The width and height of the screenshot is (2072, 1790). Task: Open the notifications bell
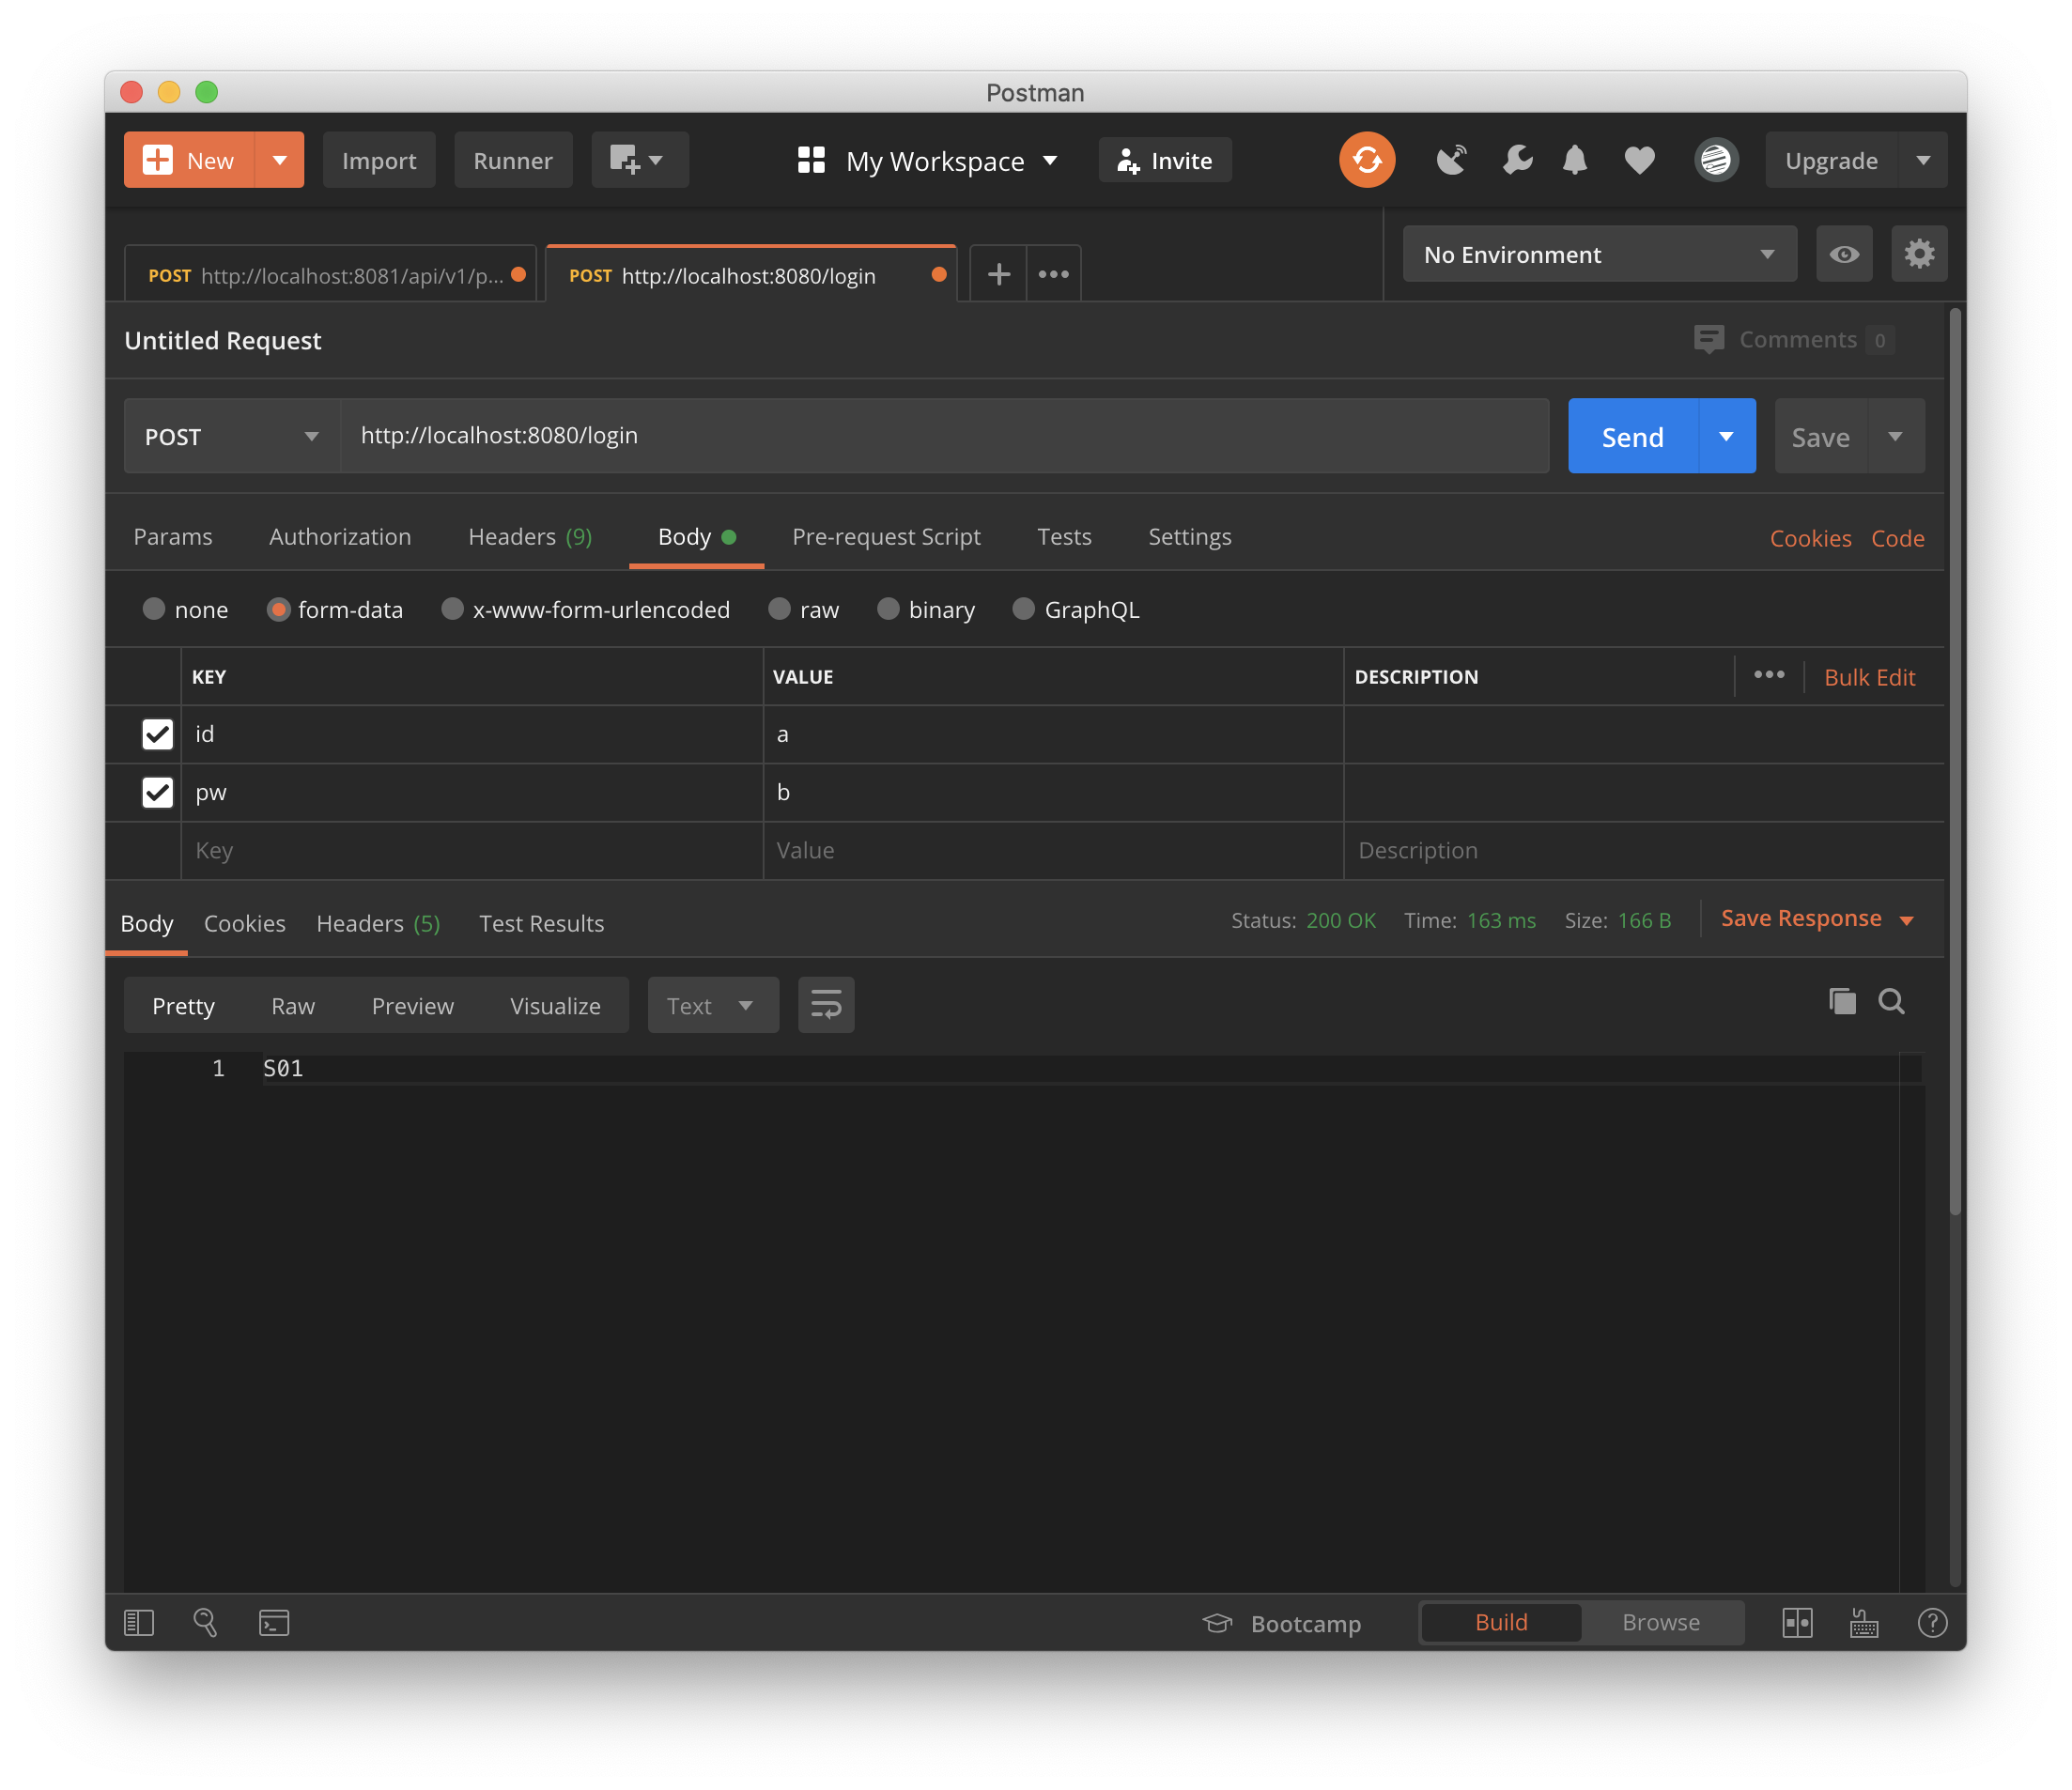pyautogui.click(x=1574, y=160)
